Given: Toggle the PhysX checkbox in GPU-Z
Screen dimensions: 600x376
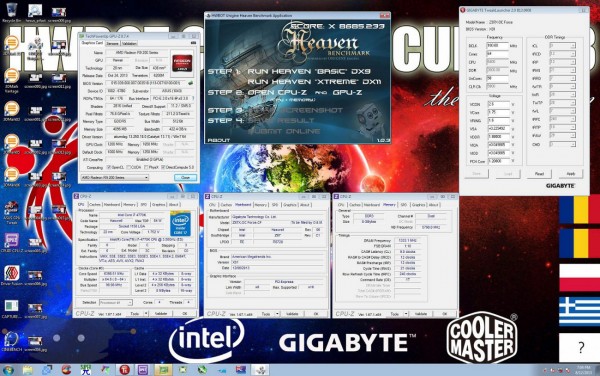Looking at the screenshot, I should (146, 168).
